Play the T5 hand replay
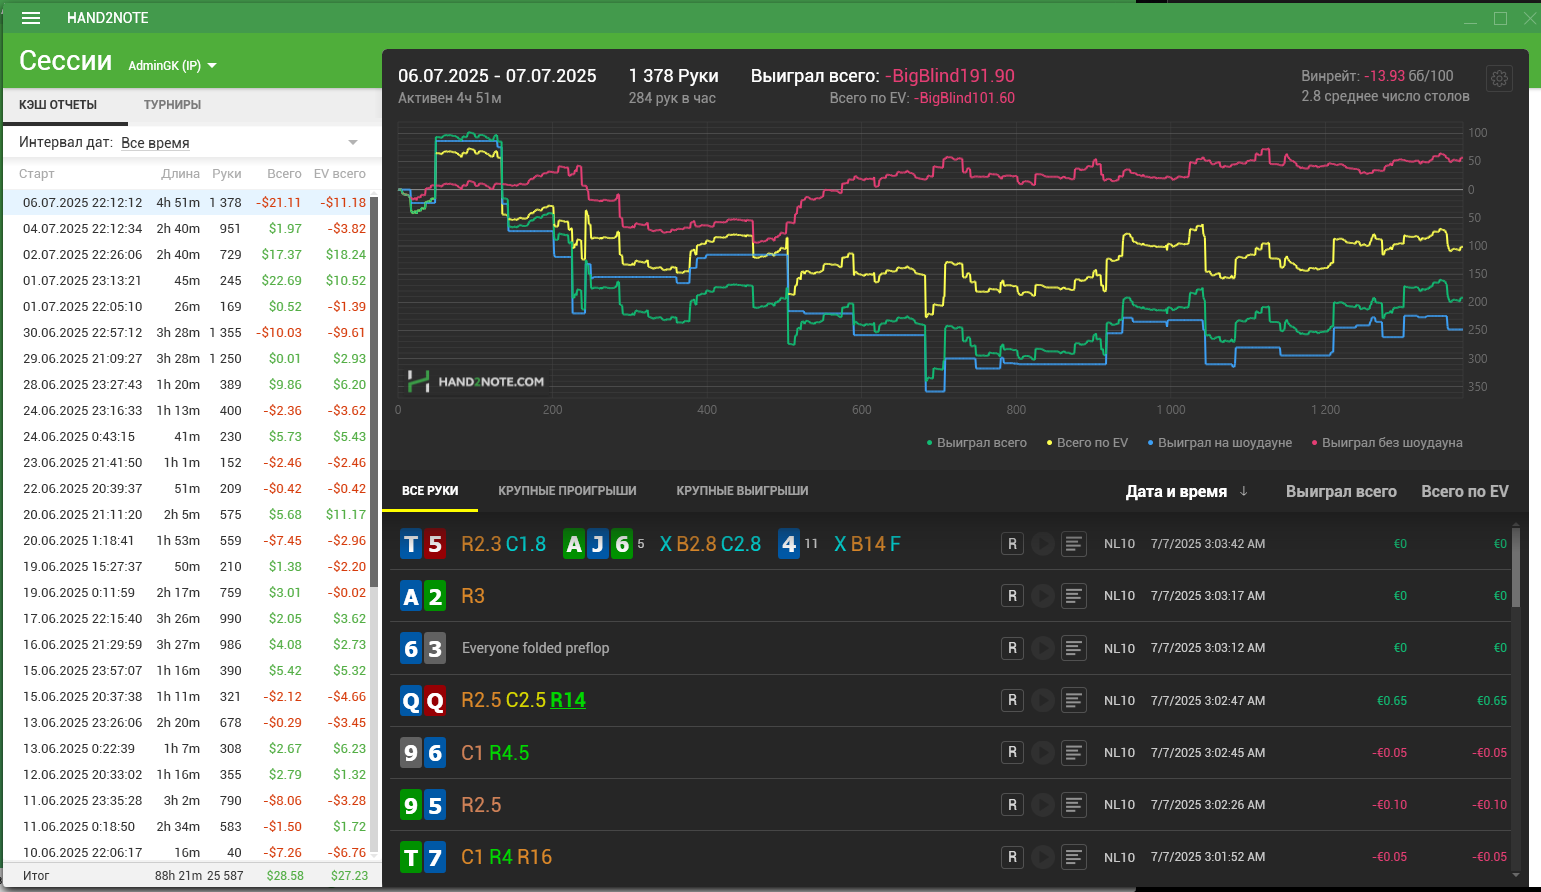 pos(1043,544)
